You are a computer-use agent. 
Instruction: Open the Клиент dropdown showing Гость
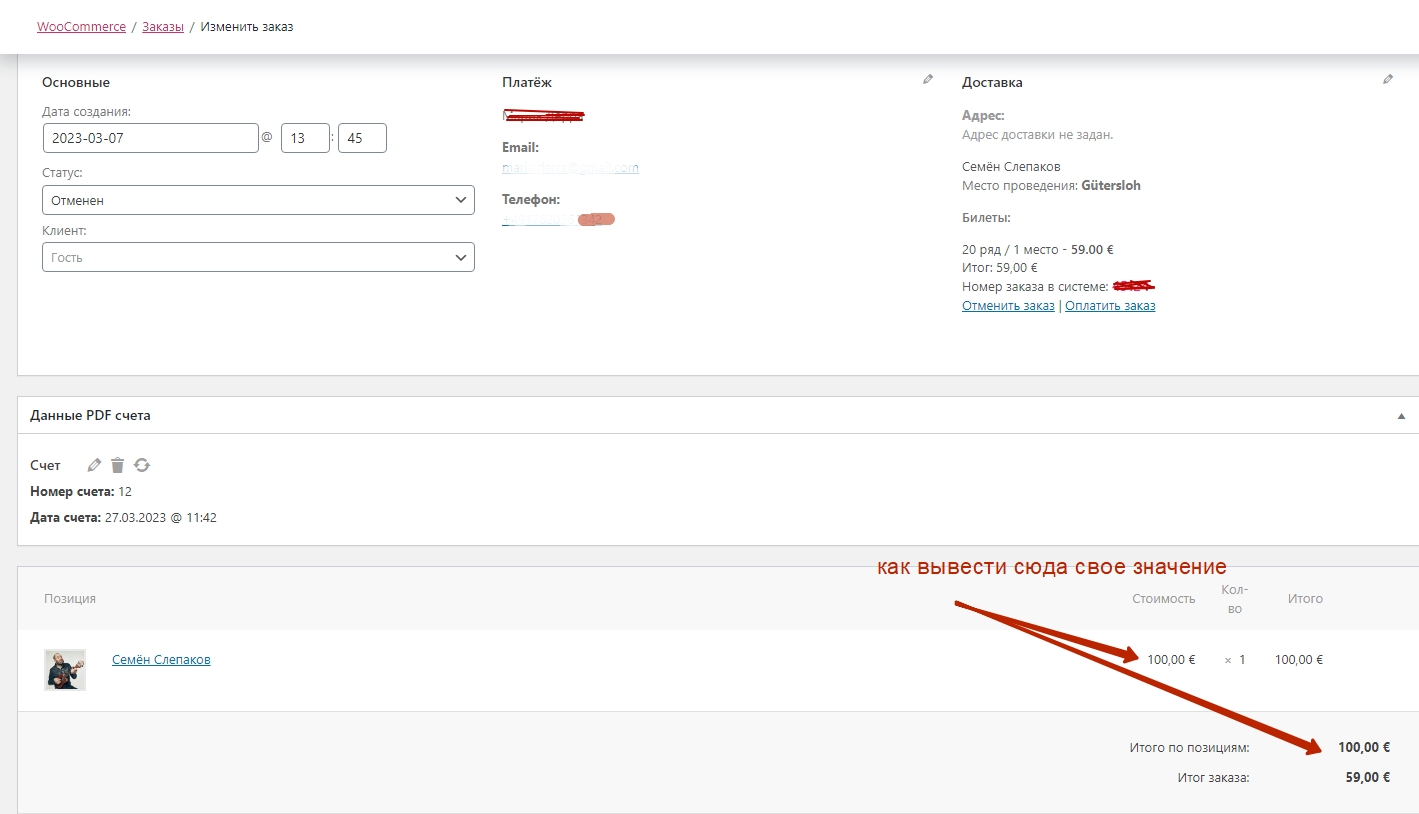pyautogui.click(x=258, y=257)
